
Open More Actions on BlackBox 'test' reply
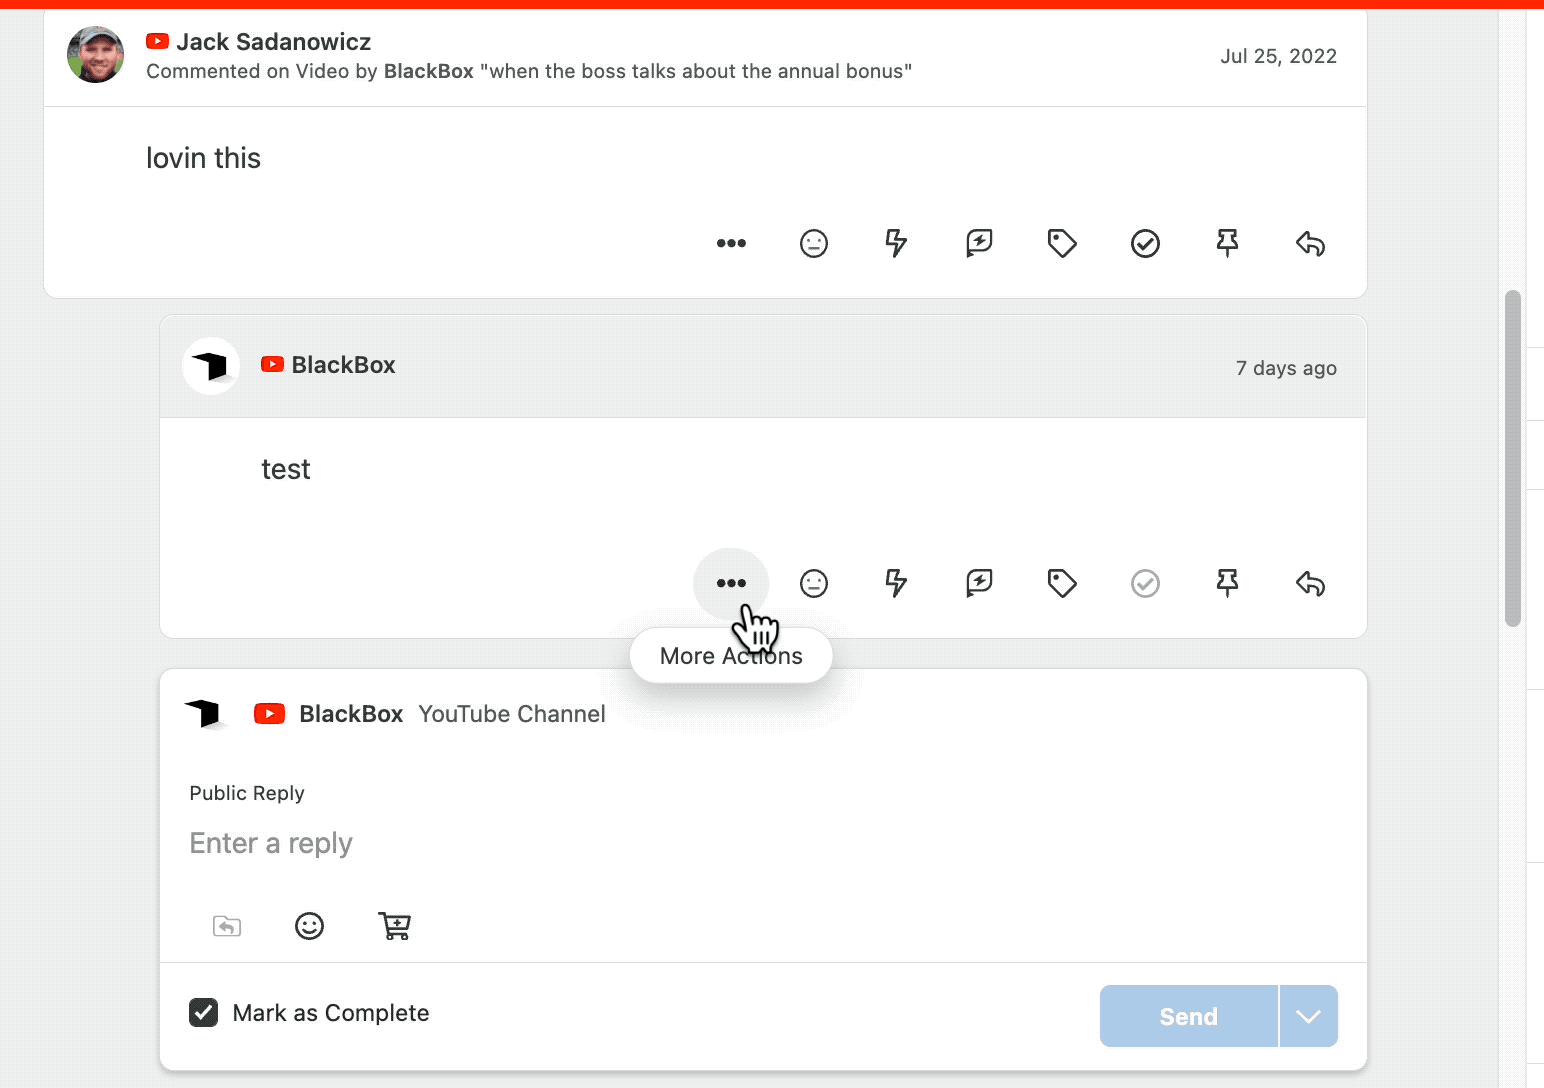point(731,583)
